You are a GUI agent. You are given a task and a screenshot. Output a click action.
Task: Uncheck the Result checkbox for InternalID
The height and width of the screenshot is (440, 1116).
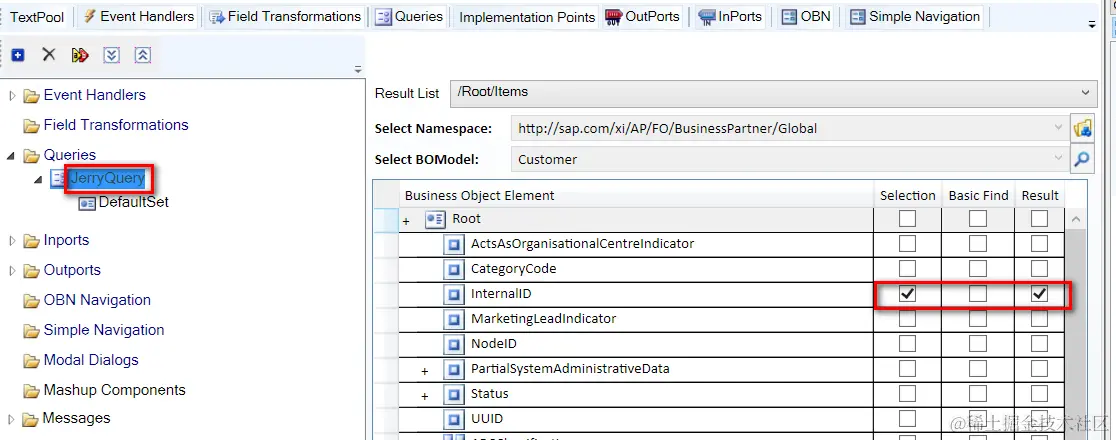coord(1039,294)
